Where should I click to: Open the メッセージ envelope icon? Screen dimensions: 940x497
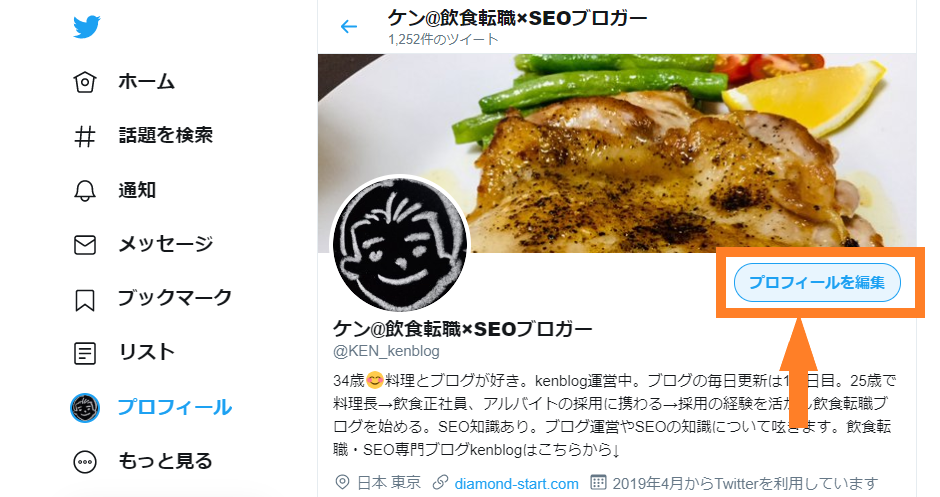pyautogui.click(x=85, y=245)
